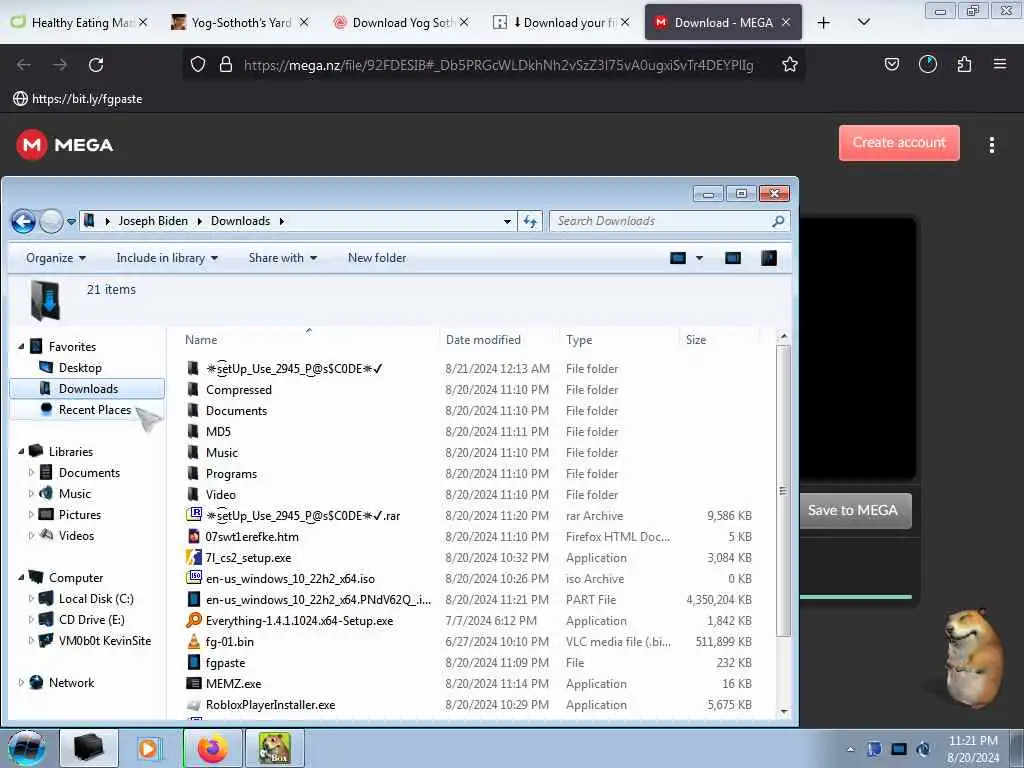
Task: Click the Joseph Biden breadcrumb segment
Action: [x=153, y=221]
